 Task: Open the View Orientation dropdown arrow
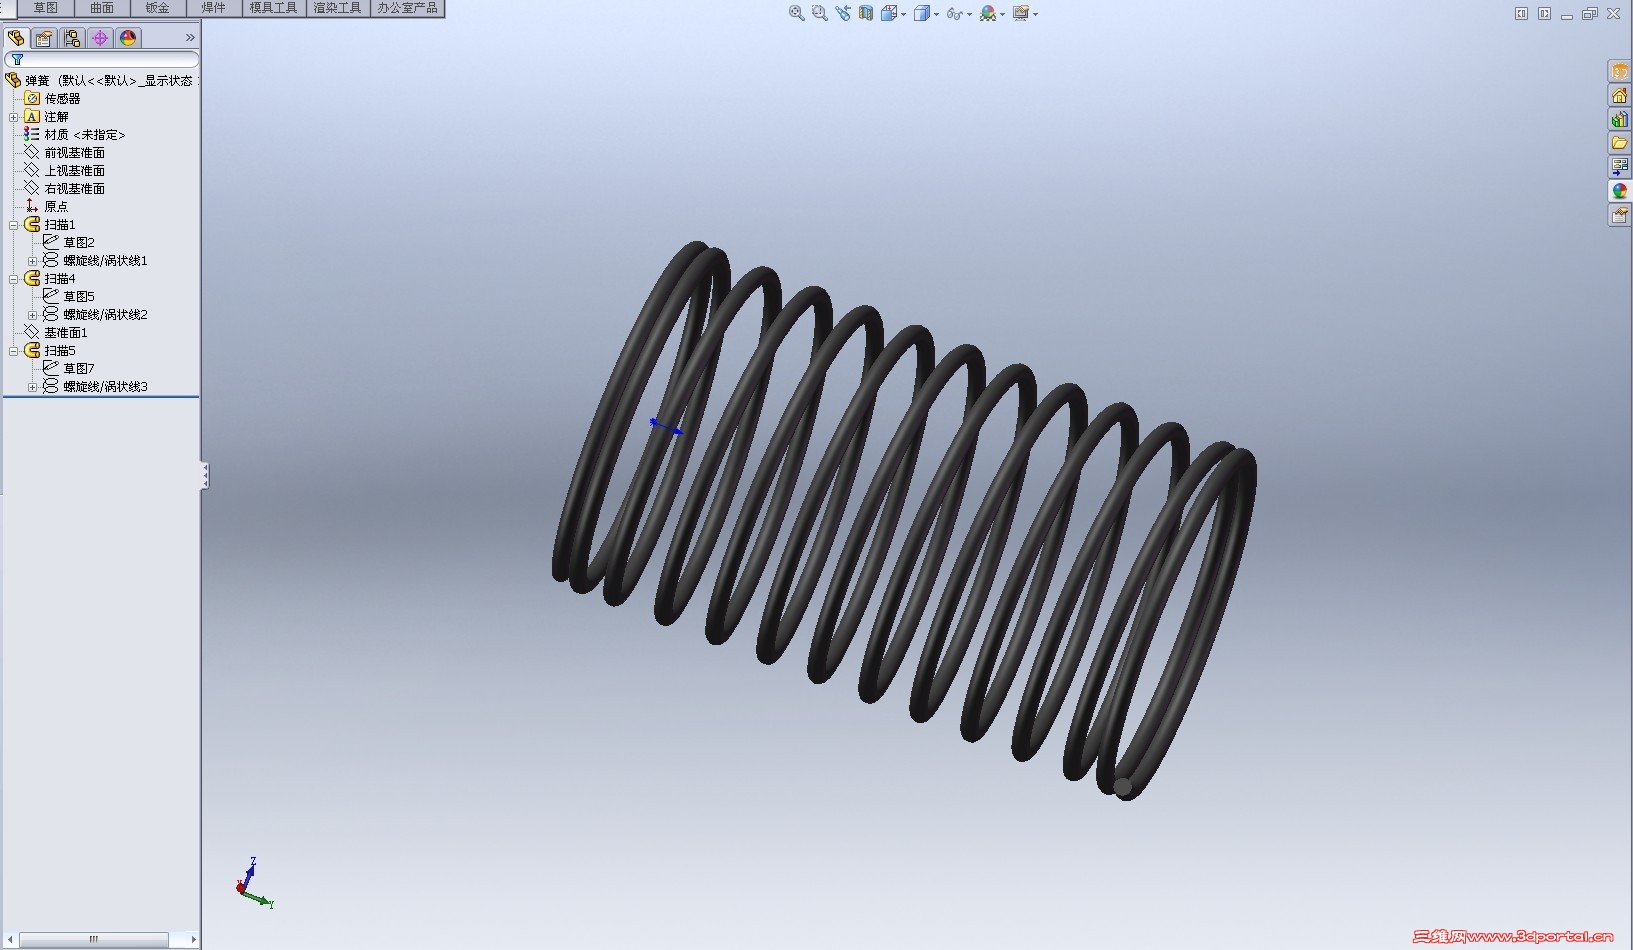click(903, 14)
